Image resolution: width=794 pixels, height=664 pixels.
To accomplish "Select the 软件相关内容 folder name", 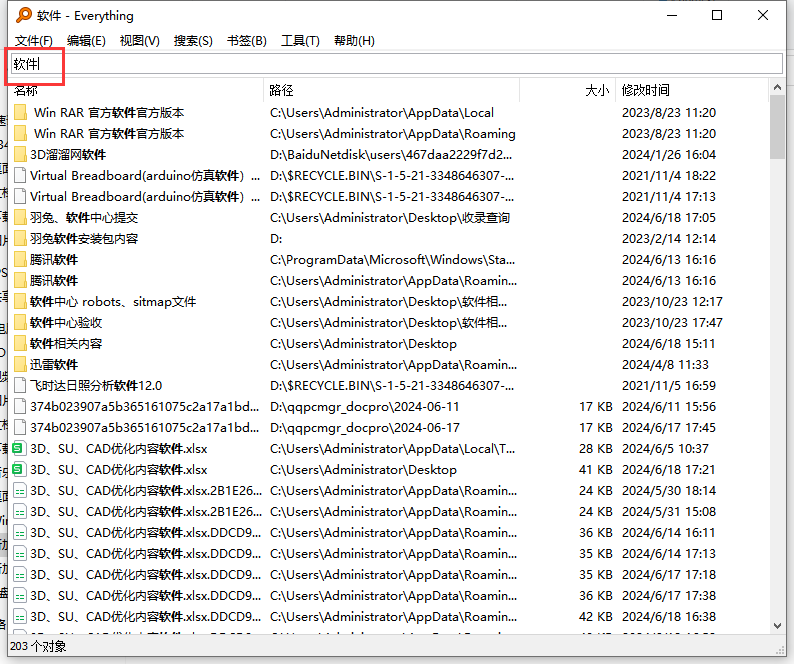I will pos(66,343).
